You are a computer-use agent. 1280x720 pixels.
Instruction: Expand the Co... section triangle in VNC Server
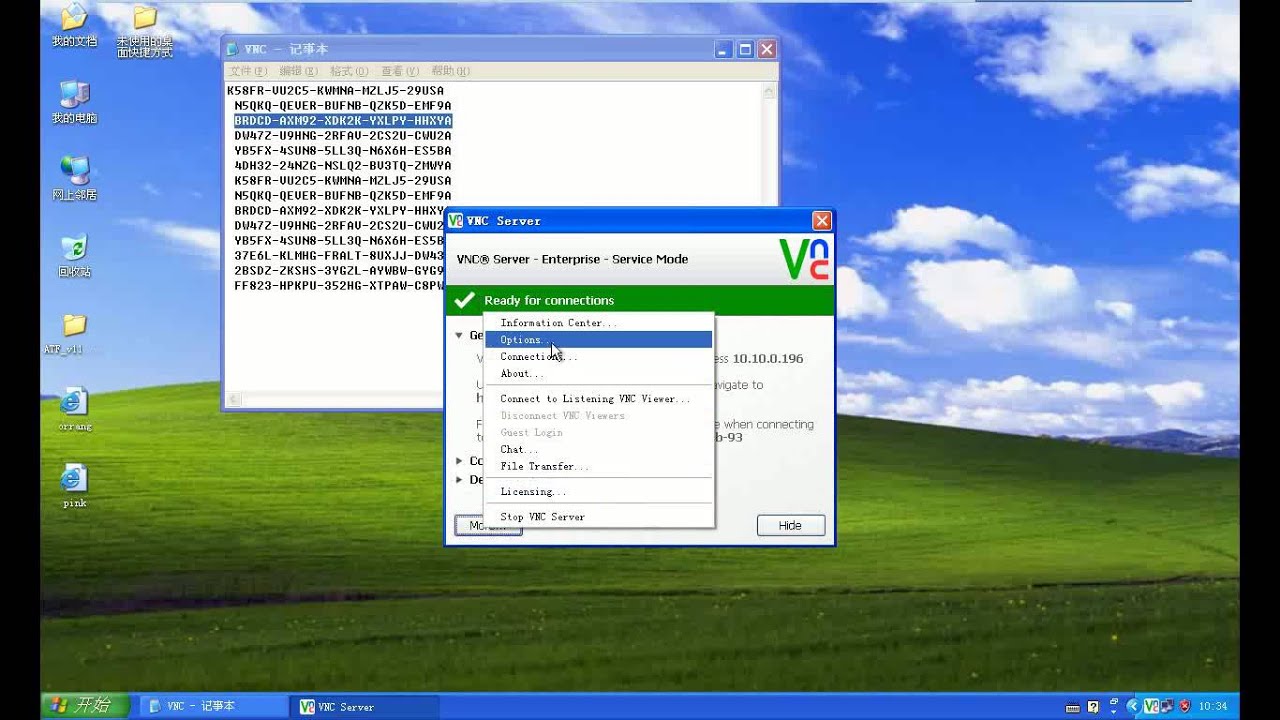click(x=459, y=461)
